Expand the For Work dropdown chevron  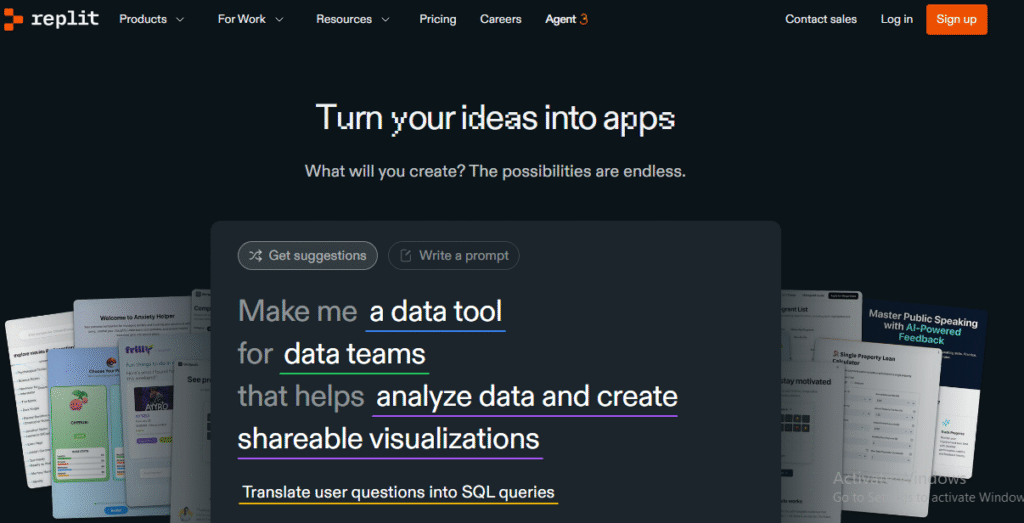[x=279, y=19]
